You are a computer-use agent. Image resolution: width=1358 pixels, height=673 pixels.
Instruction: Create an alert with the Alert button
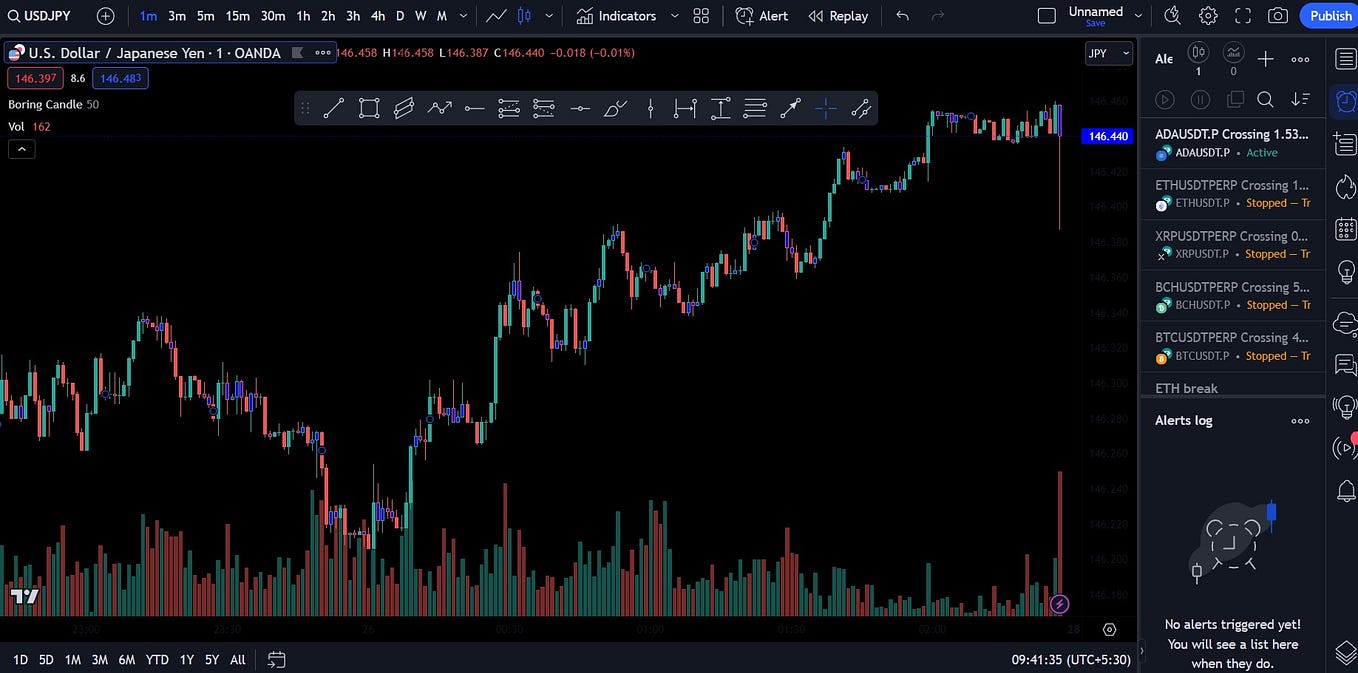pos(761,15)
